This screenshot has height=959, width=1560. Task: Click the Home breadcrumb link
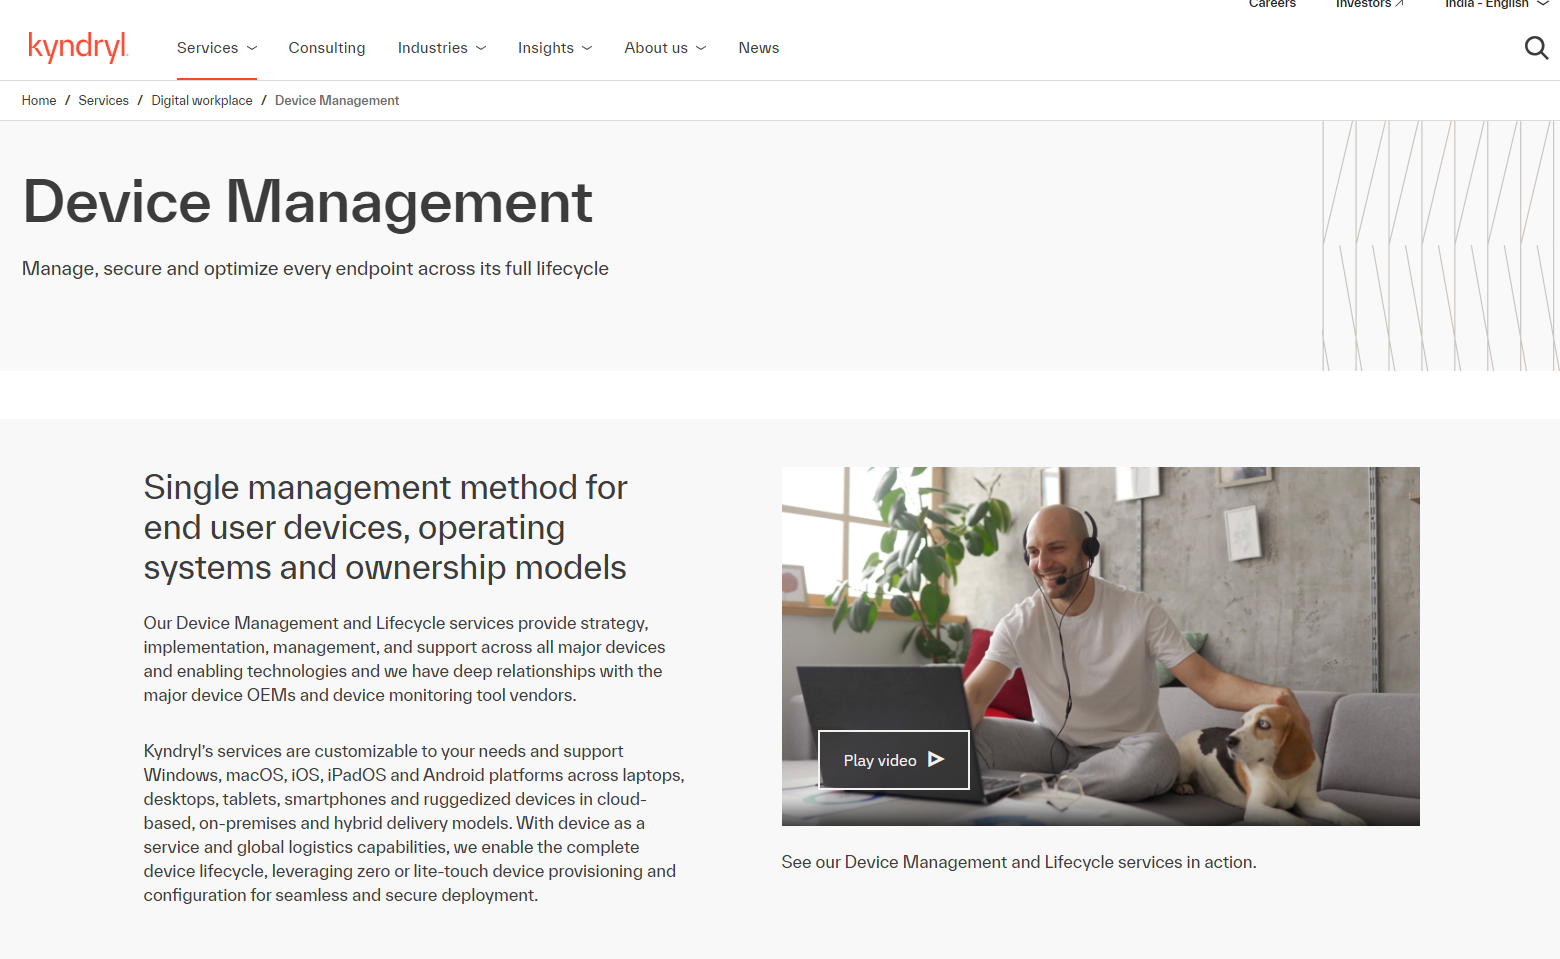[39, 101]
